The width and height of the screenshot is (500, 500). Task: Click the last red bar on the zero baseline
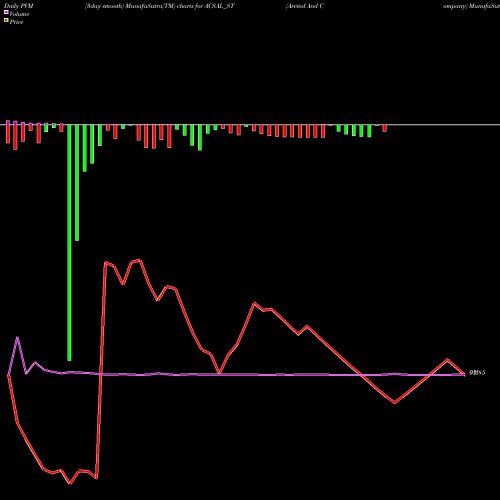pos(385,128)
